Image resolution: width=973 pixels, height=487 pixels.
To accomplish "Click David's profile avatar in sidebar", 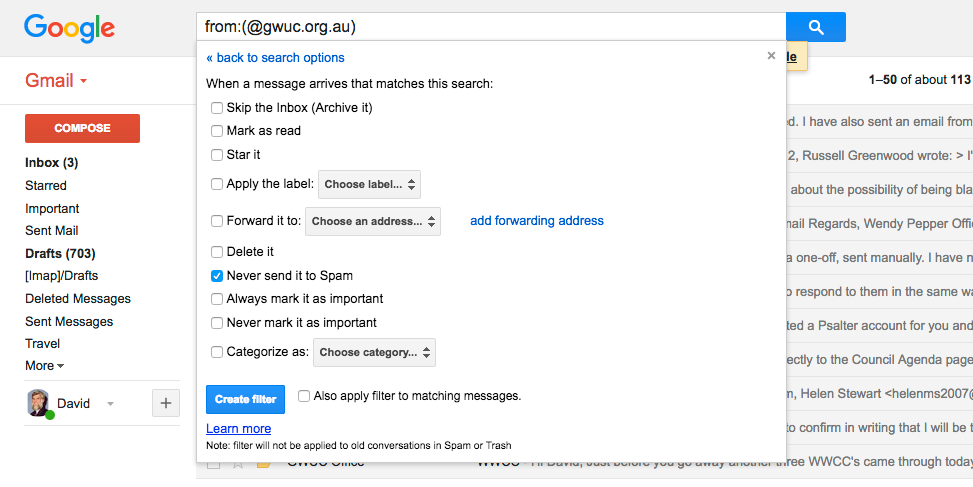I will [38, 403].
